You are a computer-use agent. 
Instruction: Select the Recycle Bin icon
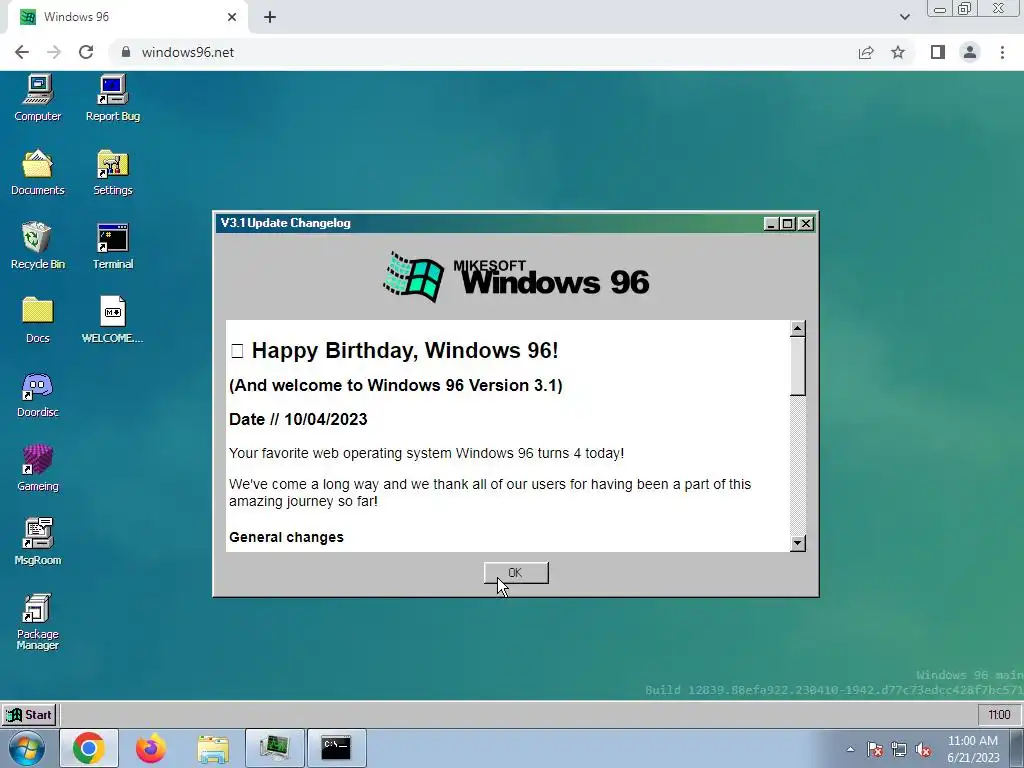(37, 246)
